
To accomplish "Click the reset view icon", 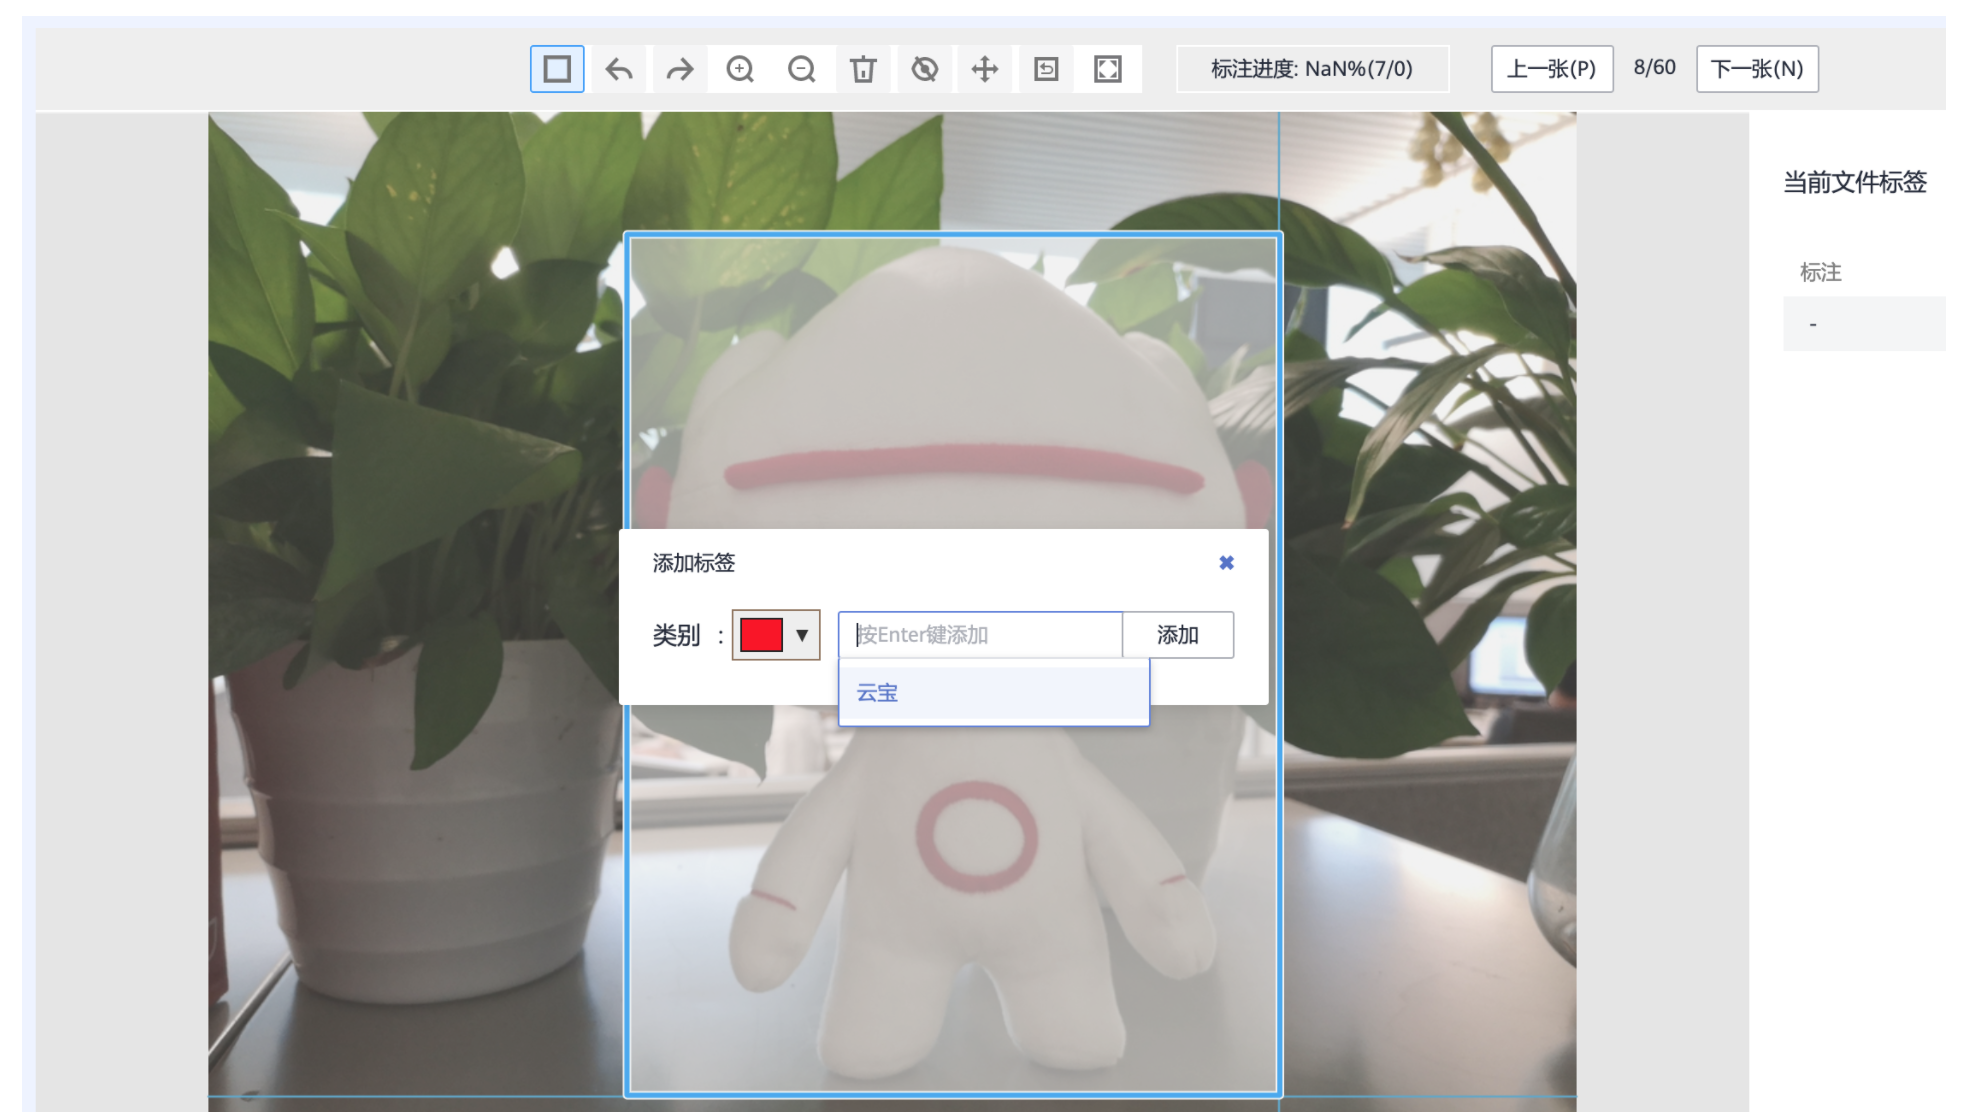I will click(1046, 69).
